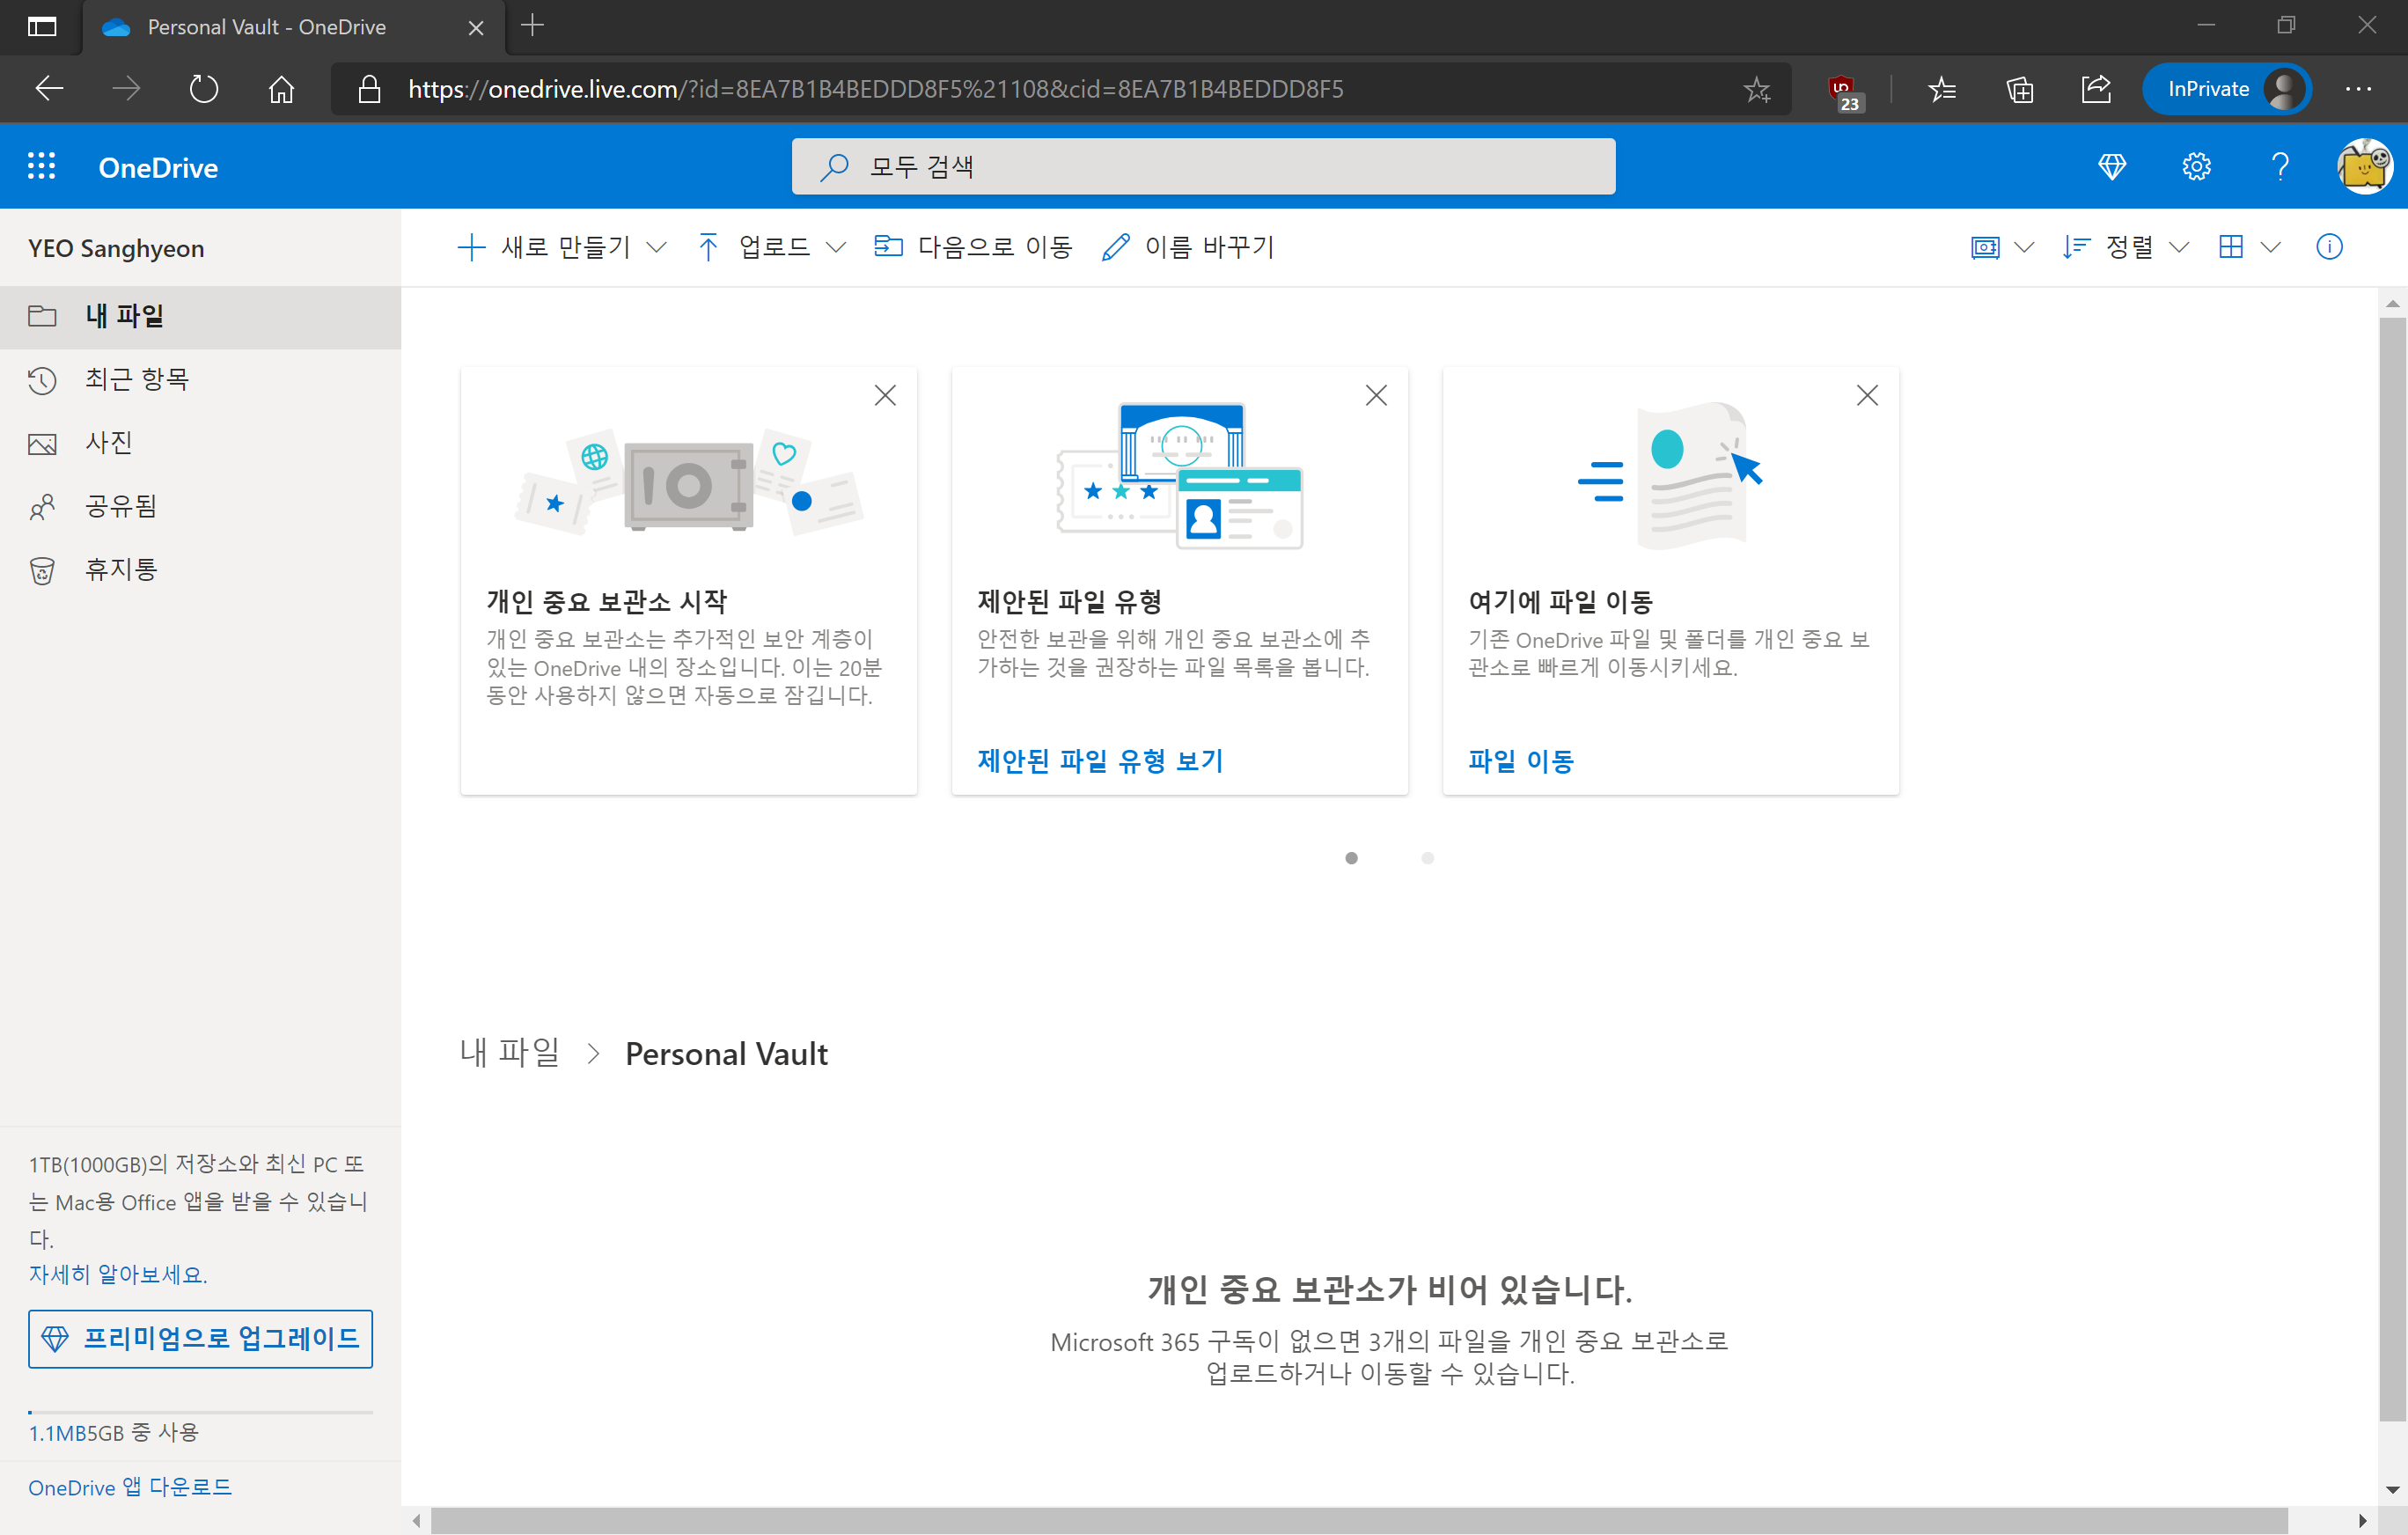Open the app launcher grid icon
The width and height of the screenshot is (2408, 1535).
41,166
